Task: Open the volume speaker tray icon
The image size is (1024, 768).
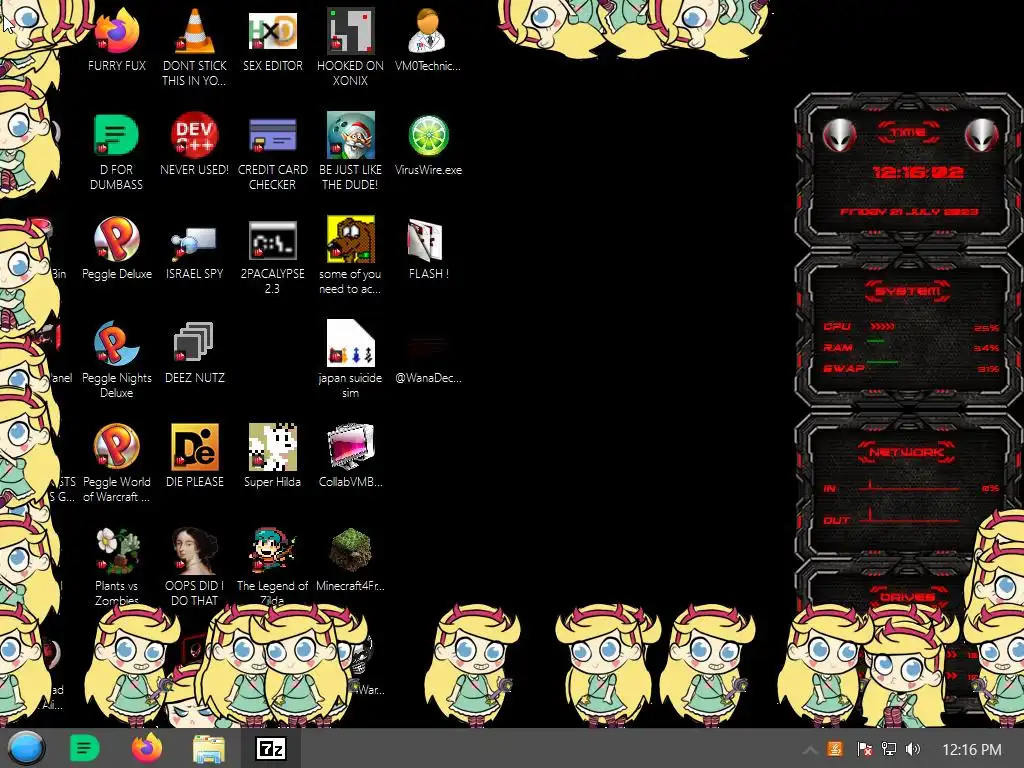Action: coord(912,749)
